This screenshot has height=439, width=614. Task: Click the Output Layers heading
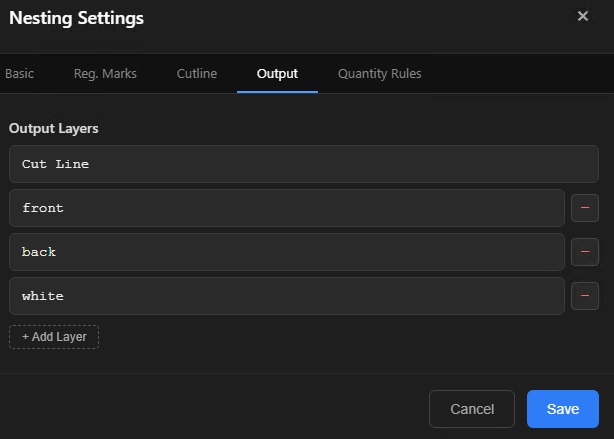[x=54, y=128]
